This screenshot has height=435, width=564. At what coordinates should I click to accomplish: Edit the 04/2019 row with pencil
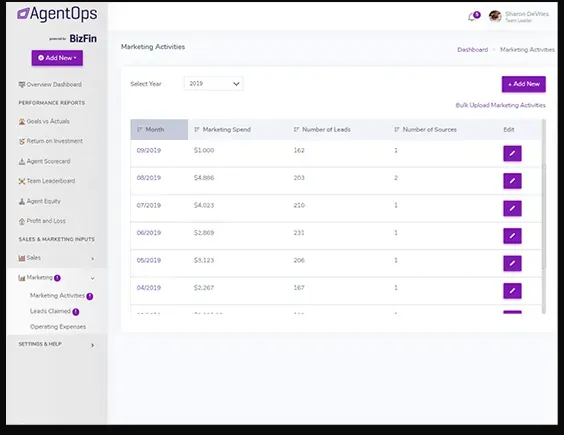512,291
